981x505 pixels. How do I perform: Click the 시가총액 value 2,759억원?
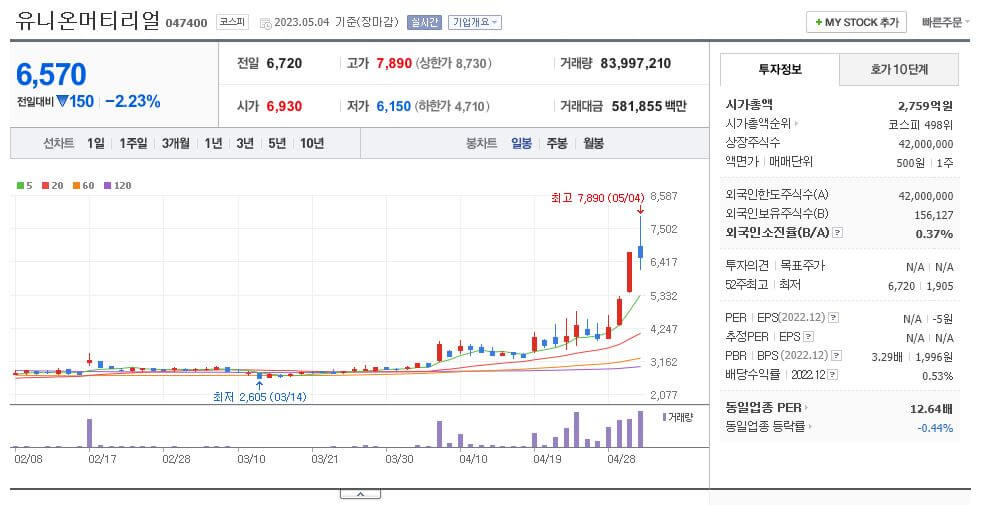click(x=925, y=106)
